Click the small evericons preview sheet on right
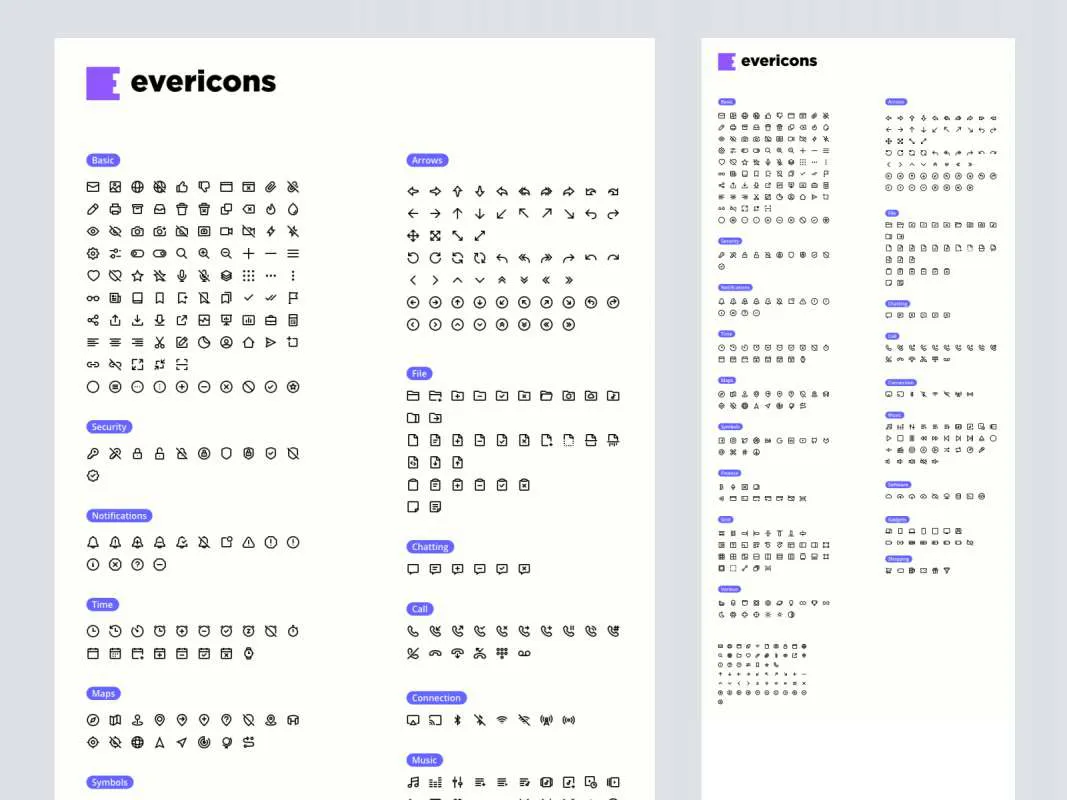The image size is (1067, 800). point(858,400)
